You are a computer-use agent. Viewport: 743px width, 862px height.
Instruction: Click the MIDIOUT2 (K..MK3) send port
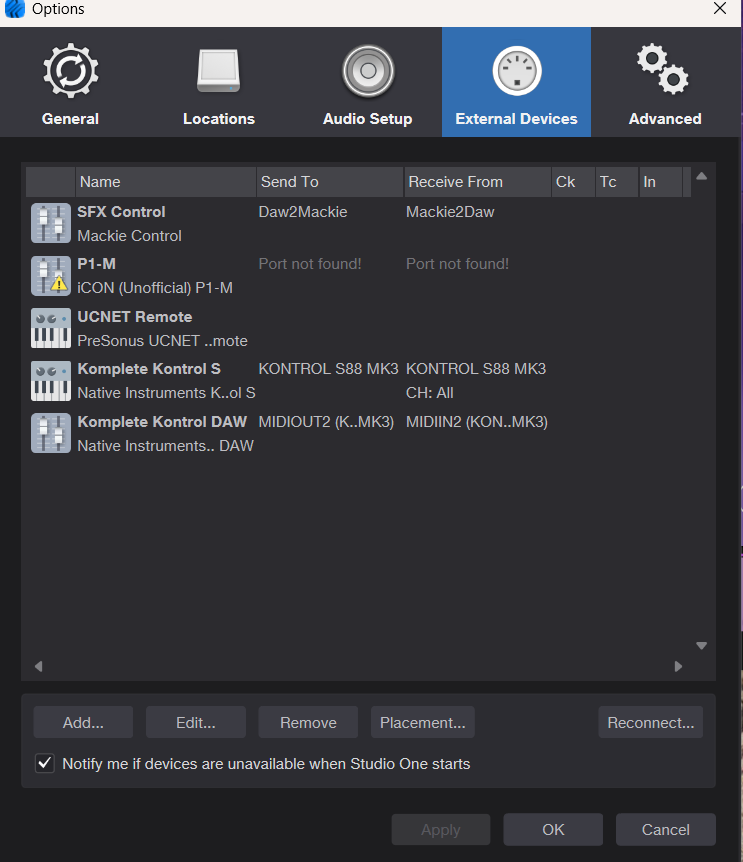click(326, 422)
